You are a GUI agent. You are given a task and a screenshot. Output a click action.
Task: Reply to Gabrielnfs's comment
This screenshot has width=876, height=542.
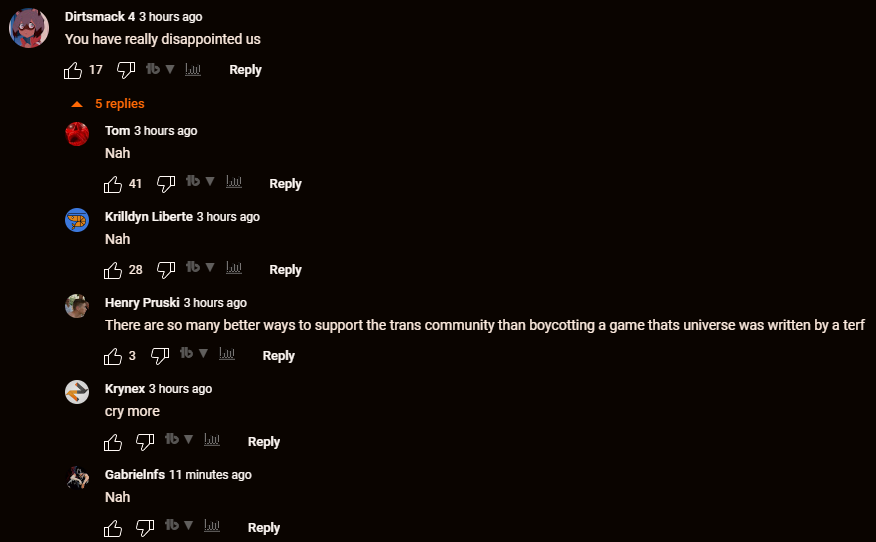click(264, 528)
